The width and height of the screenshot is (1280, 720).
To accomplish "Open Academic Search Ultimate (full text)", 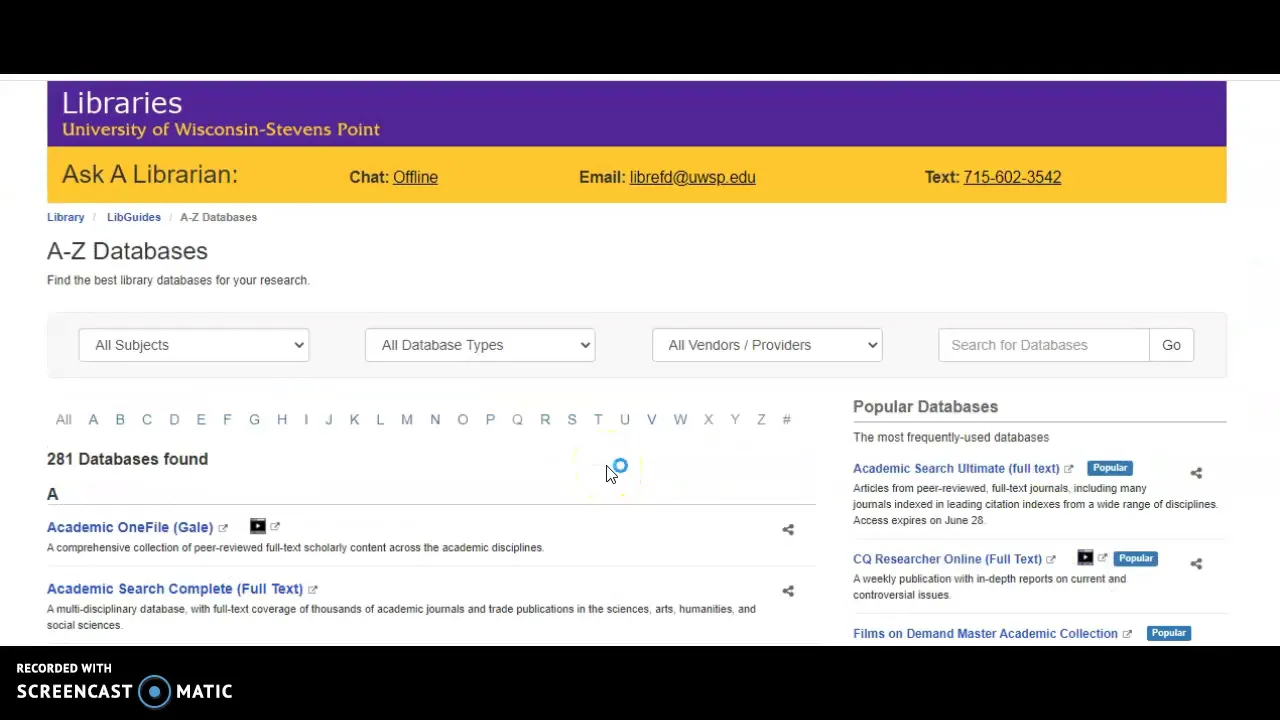I will point(956,468).
